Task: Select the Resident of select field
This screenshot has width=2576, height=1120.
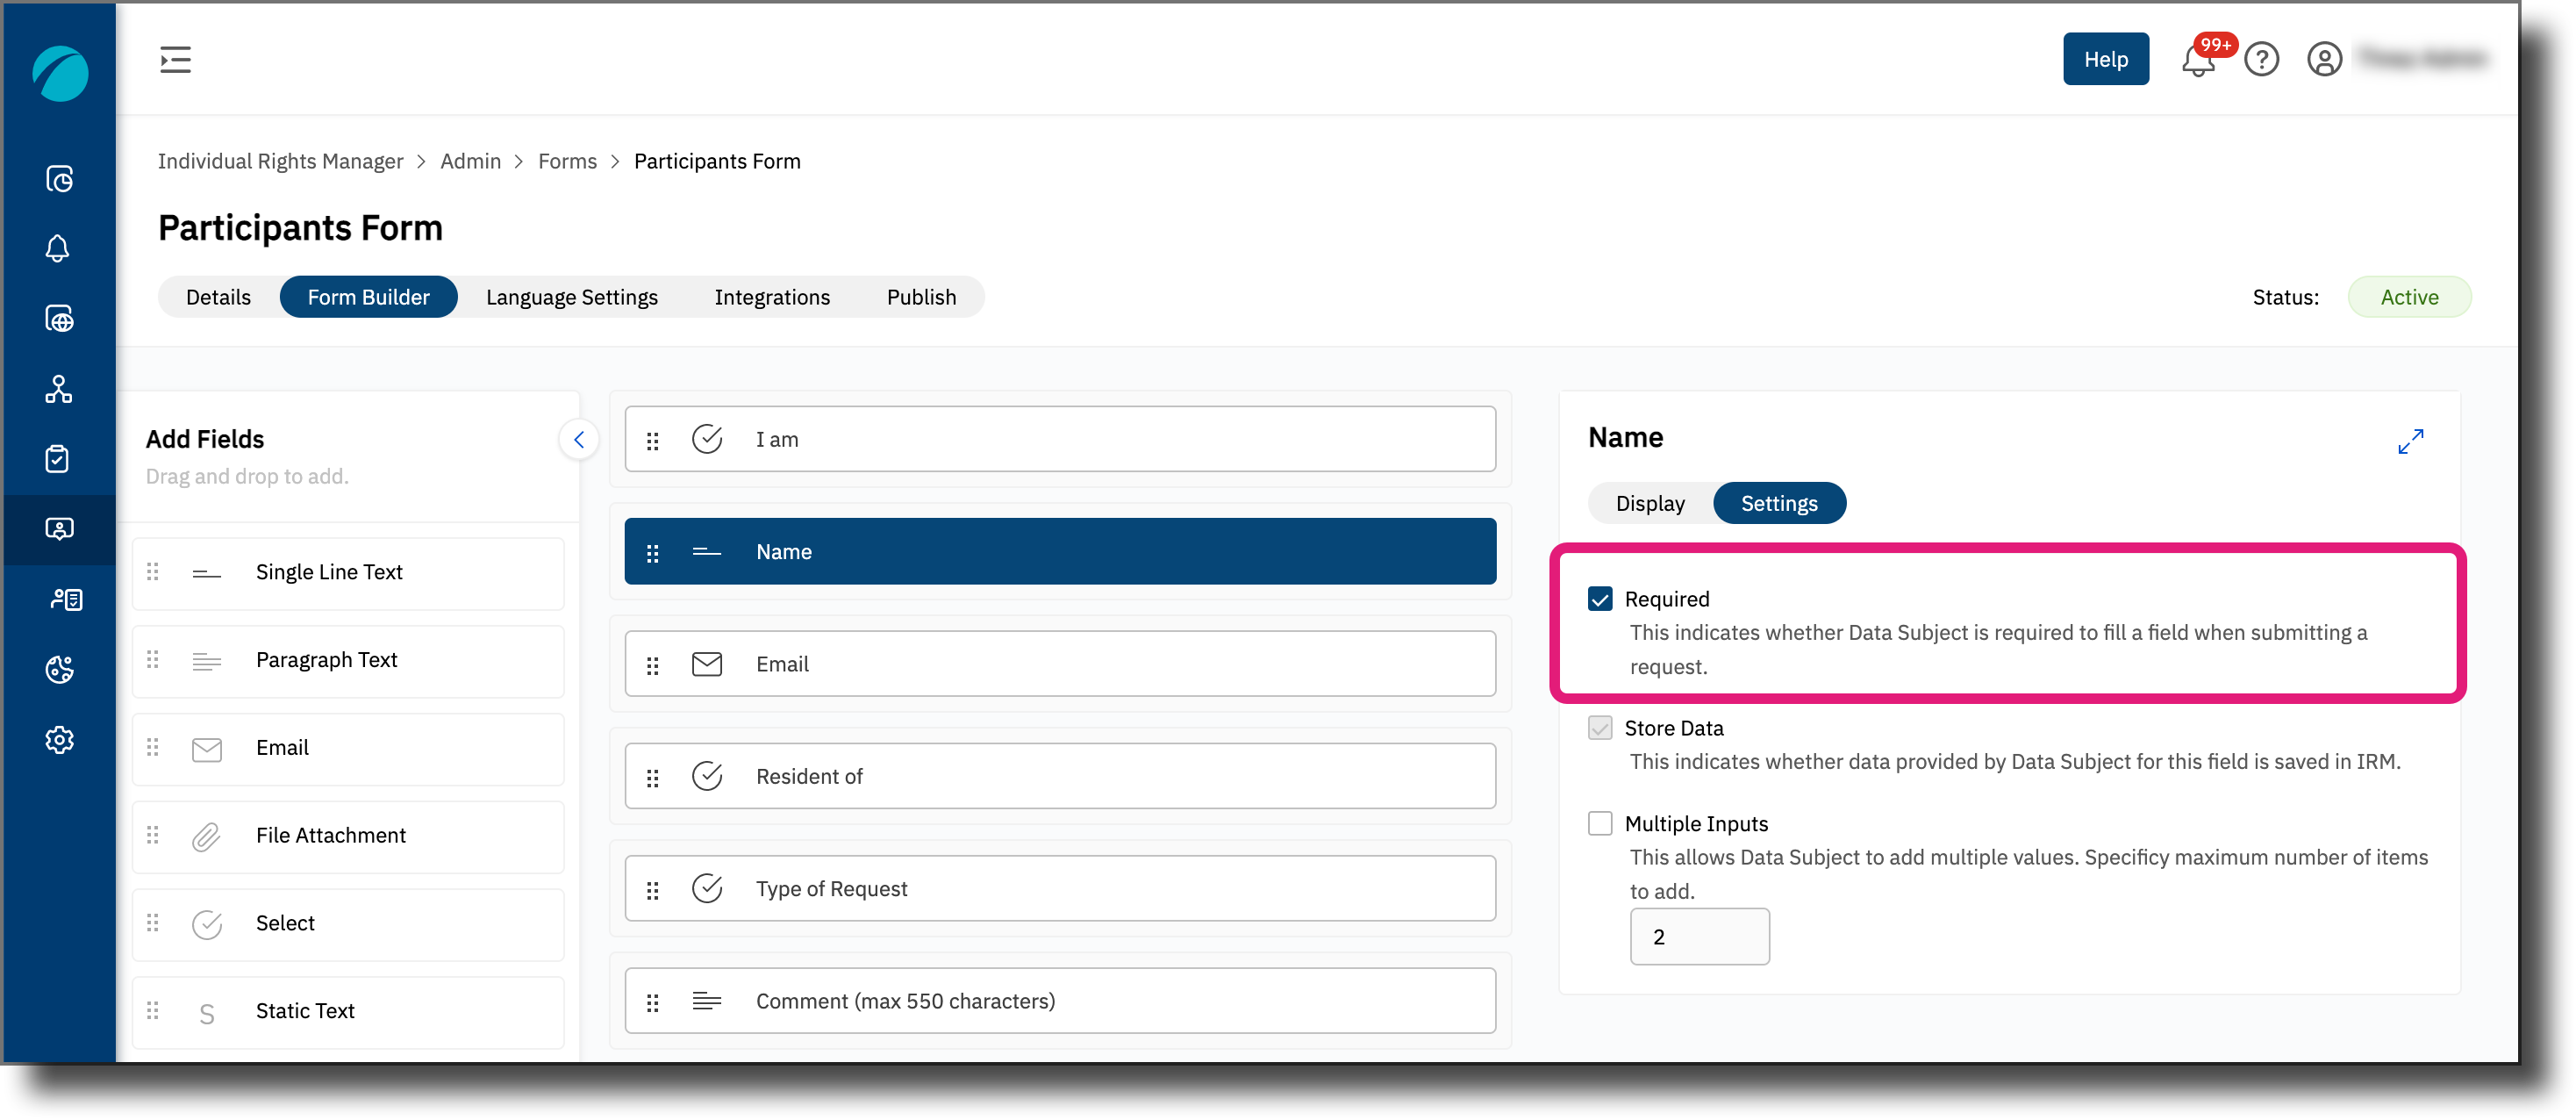Action: (1060, 776)
